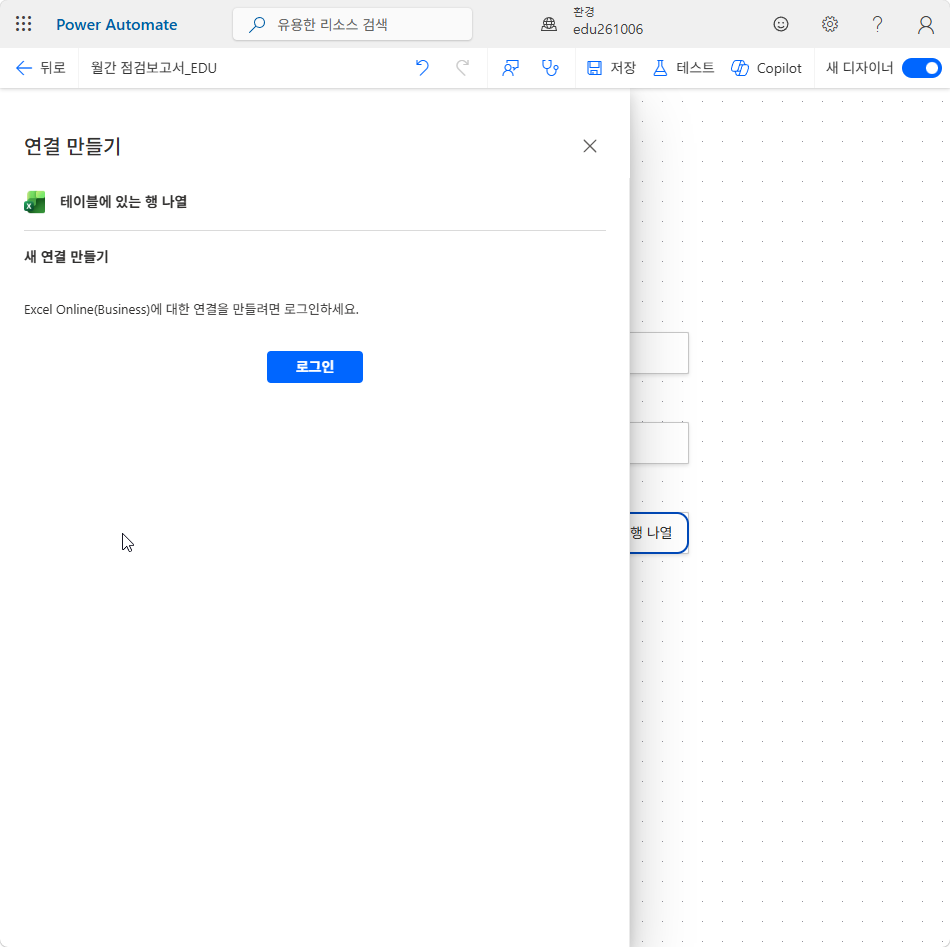
Task: Edit the flow name 월간 점검보고서_EDU
Action: pos(154,68)
